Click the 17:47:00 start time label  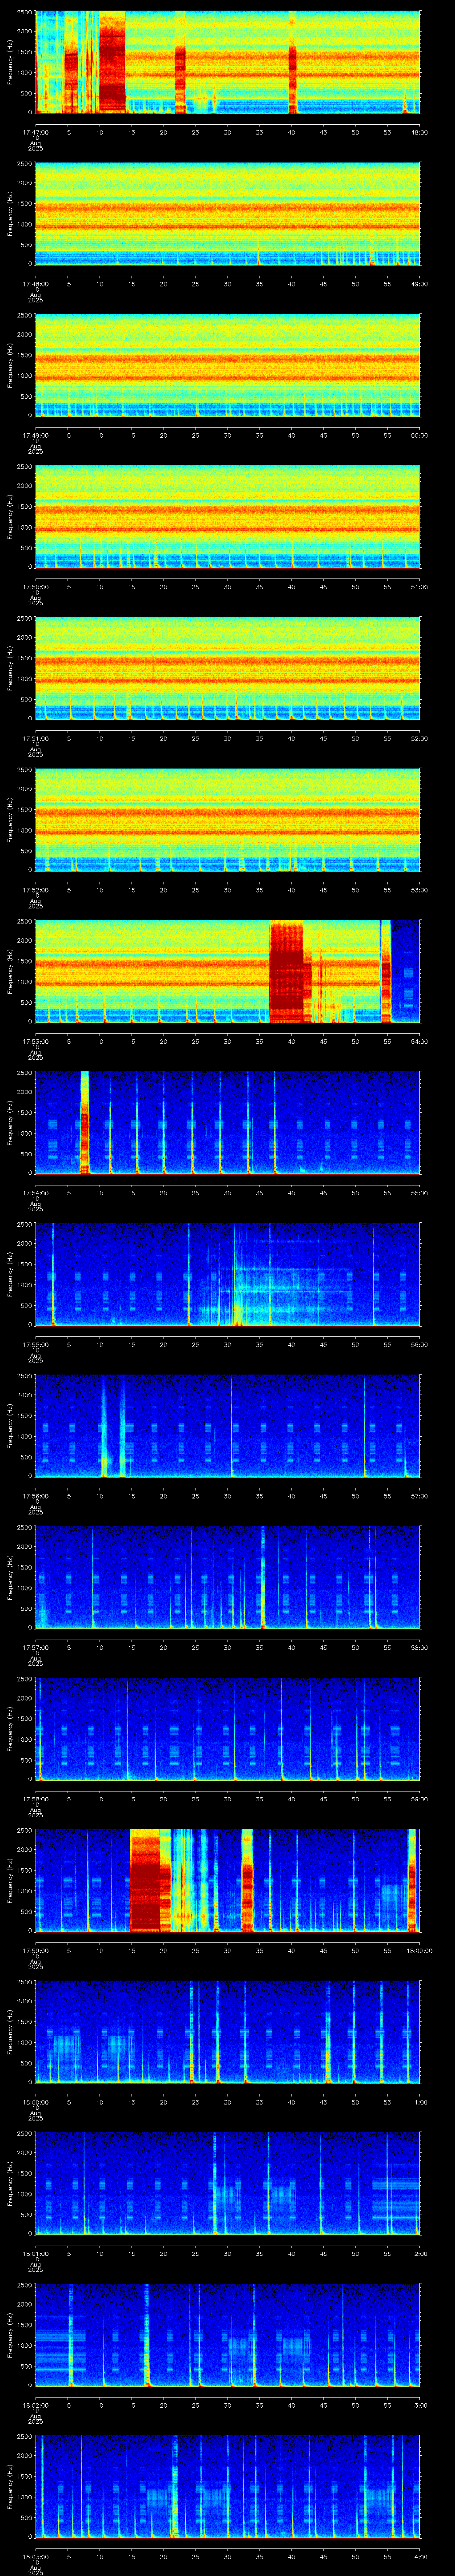click(35, 132)
